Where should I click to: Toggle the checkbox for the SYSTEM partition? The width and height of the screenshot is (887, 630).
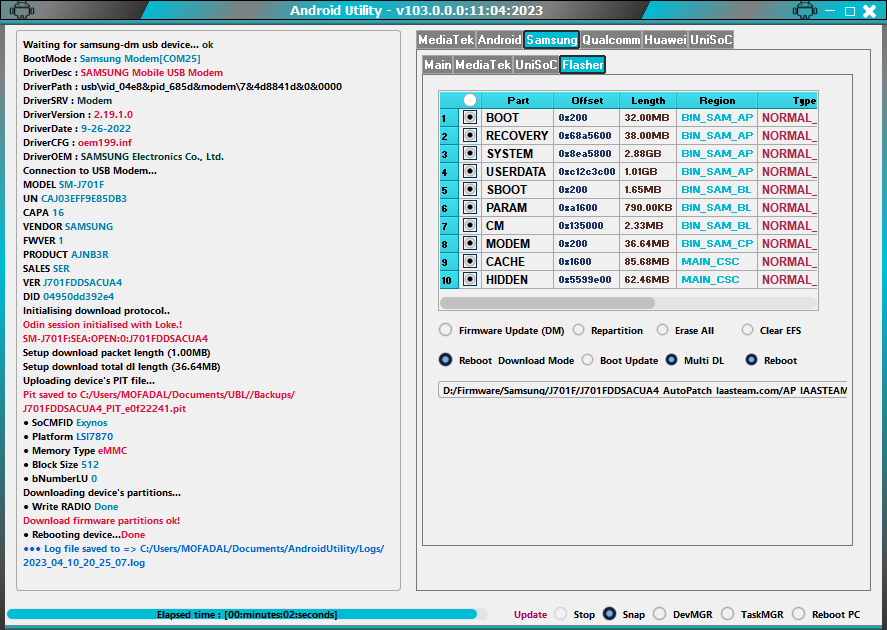(470, 153)
